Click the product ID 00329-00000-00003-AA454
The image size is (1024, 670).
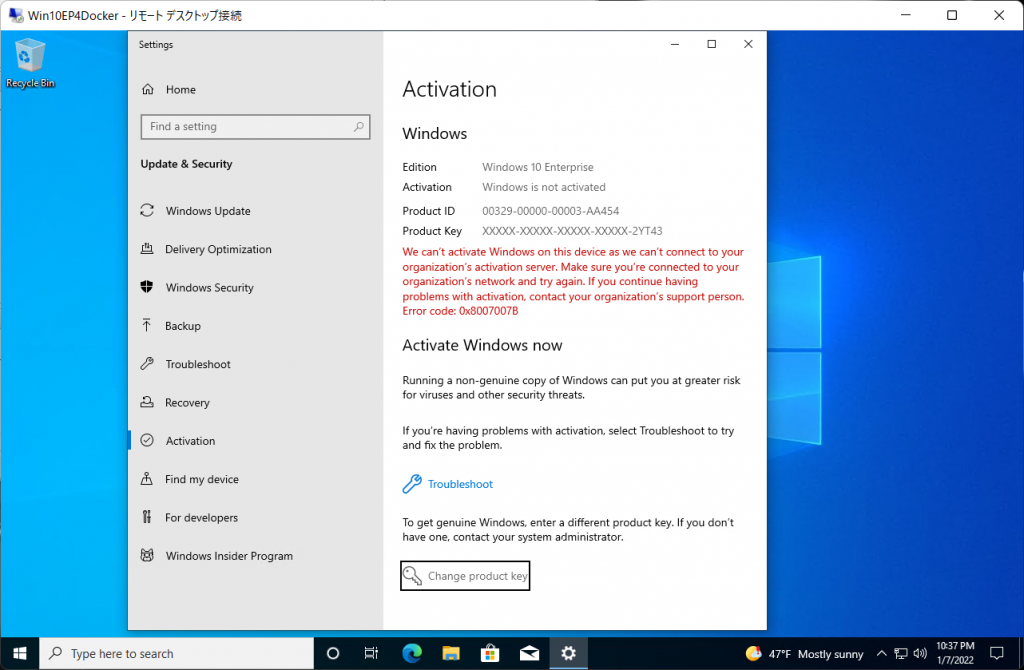click(551, 211)
